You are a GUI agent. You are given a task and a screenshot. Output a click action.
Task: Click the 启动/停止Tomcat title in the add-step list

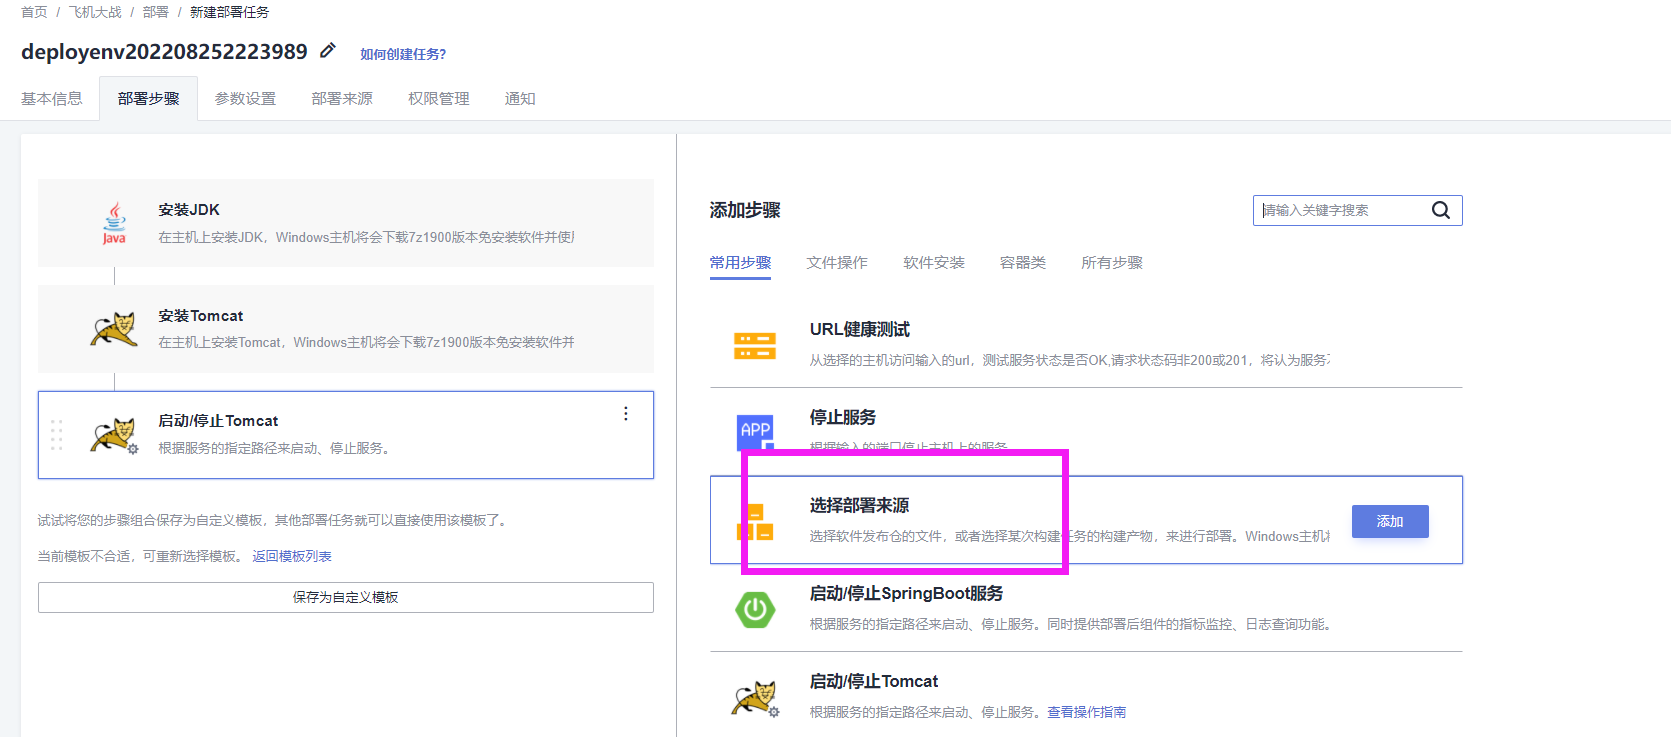pyautogui.click(x=874, y=682)
